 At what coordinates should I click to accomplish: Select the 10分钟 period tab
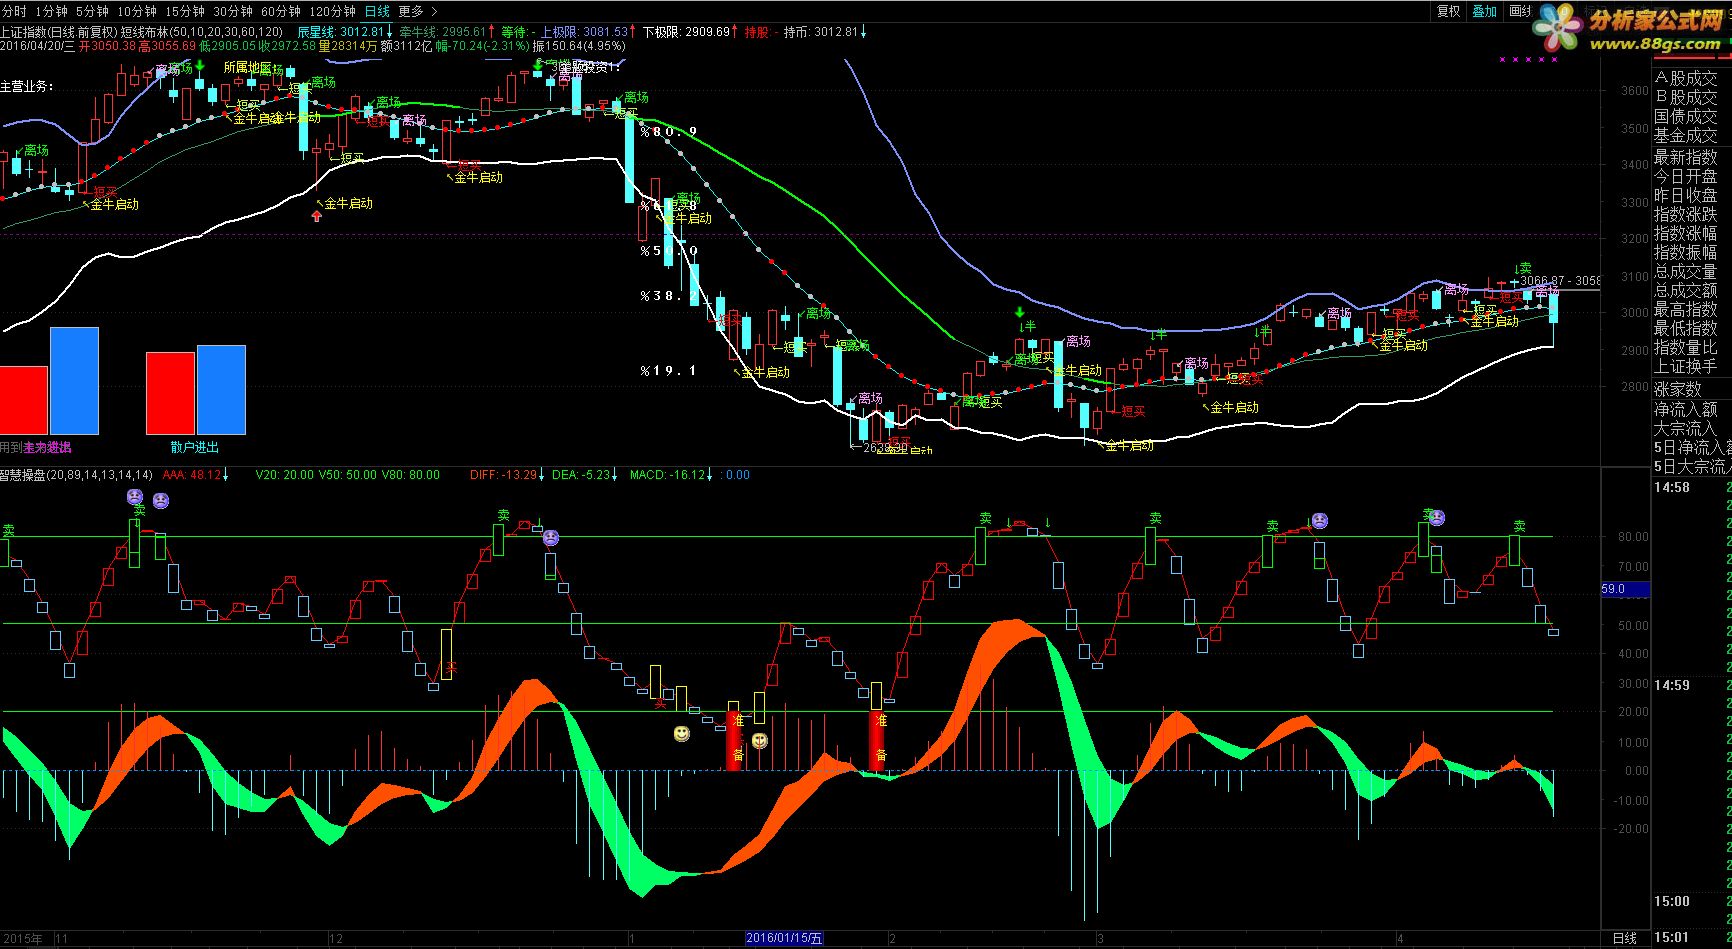(x=137, y=11)
